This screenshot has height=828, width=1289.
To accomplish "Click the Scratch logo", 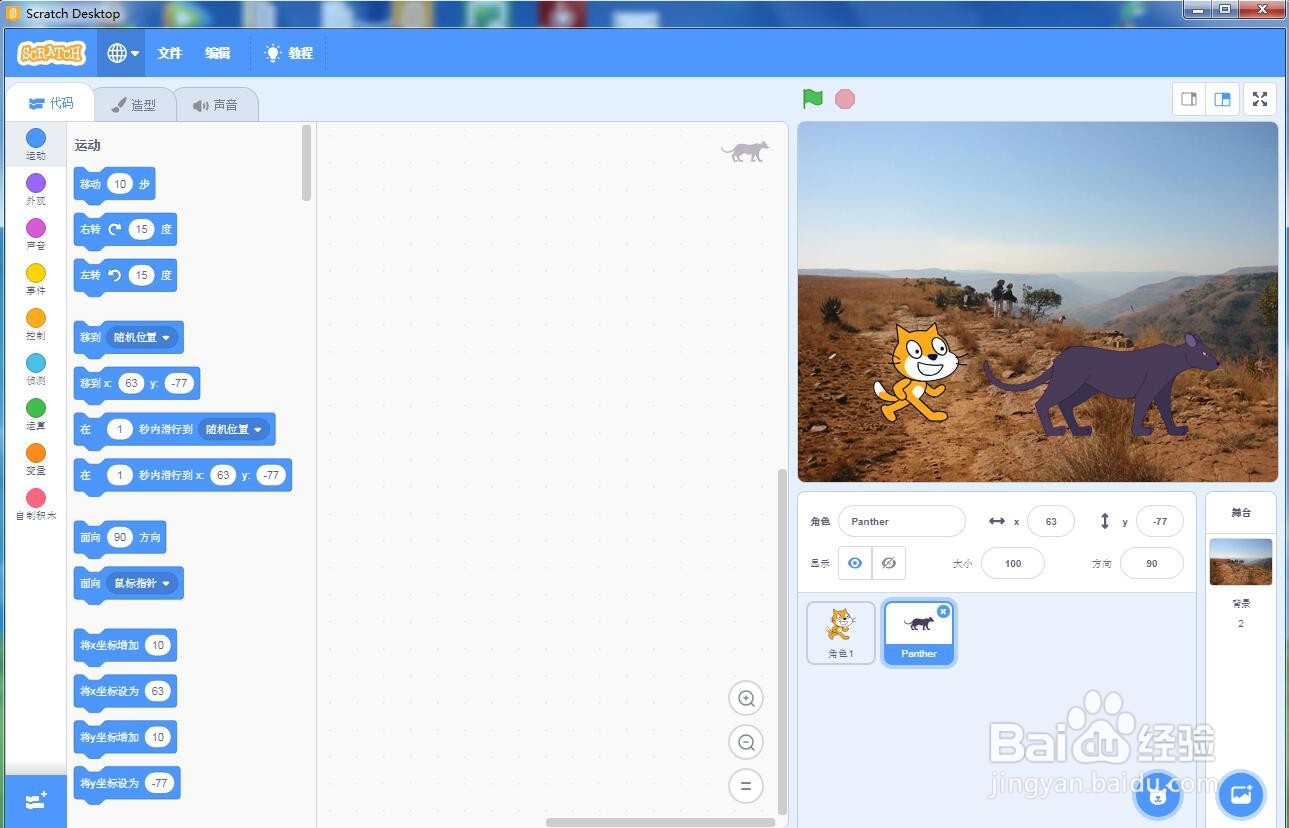I will (51, 53).
